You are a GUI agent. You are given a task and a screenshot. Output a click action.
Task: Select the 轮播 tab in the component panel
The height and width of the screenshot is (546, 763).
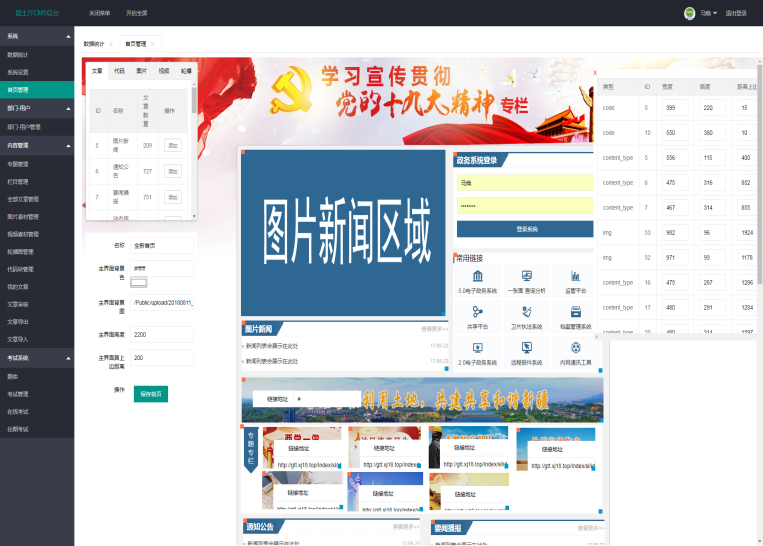(186, 71)
